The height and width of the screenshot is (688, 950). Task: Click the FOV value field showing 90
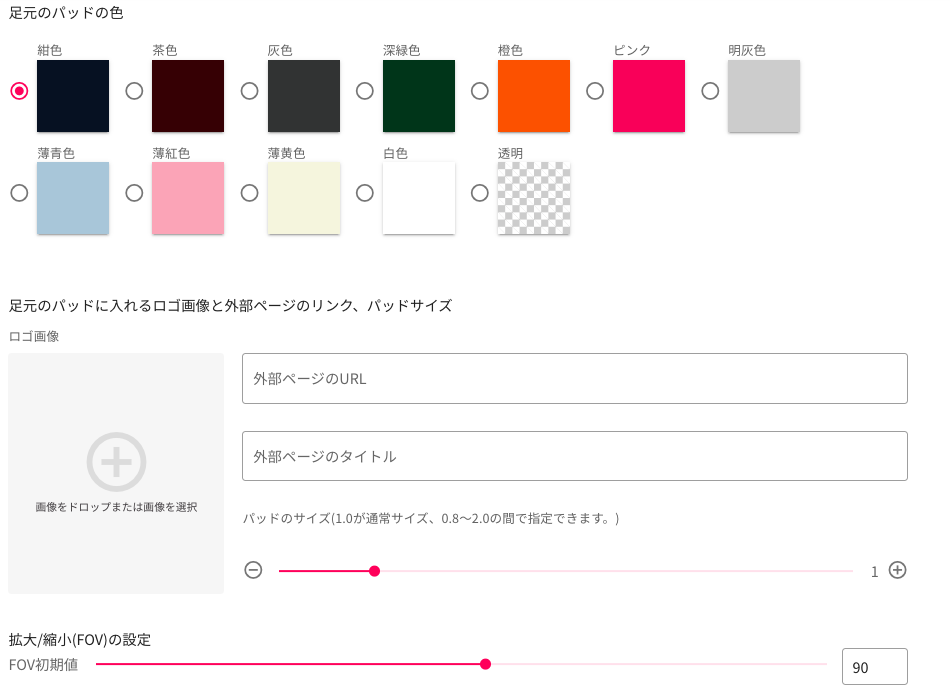point(875,667)
